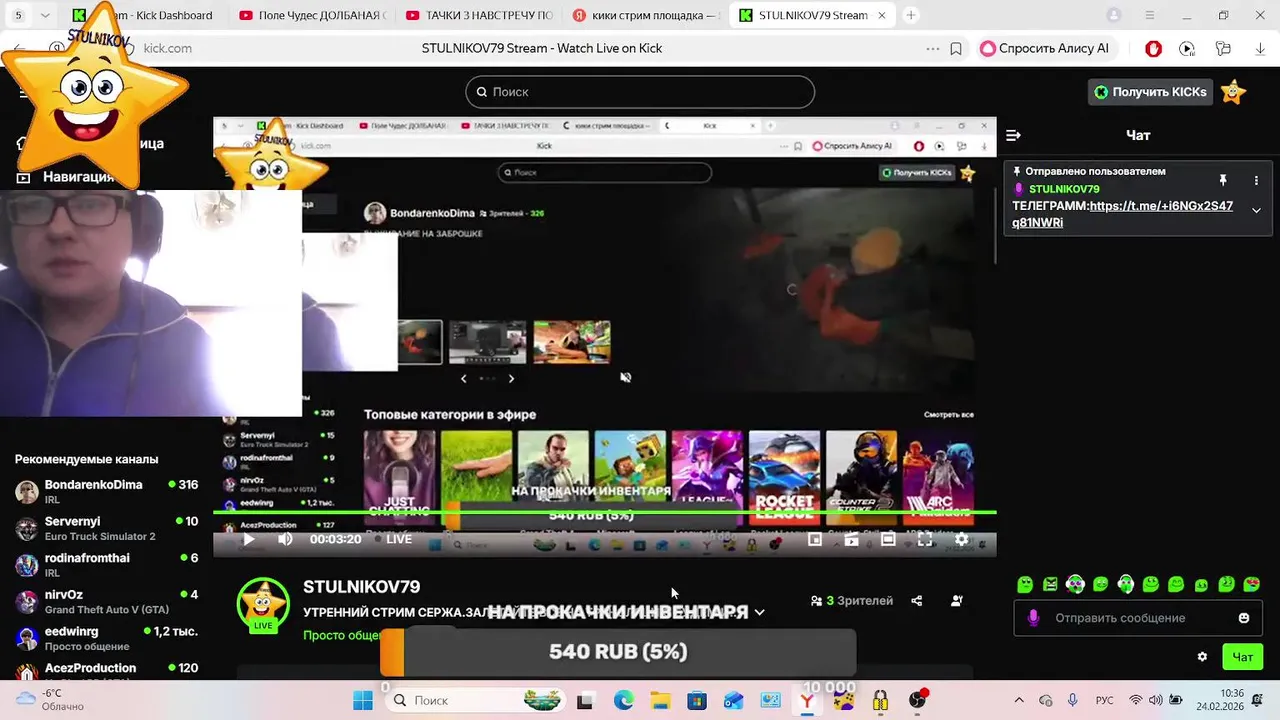Bookmark this page
Viewport: 1280px width, 720px height.
[x=956, y=48]
